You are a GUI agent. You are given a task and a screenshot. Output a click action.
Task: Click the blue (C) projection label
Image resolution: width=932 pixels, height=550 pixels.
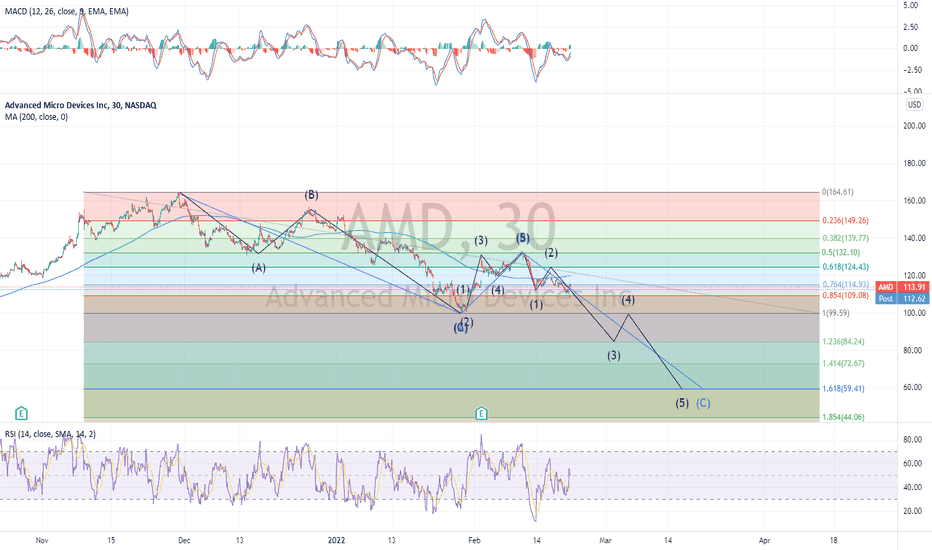(703, 403)
